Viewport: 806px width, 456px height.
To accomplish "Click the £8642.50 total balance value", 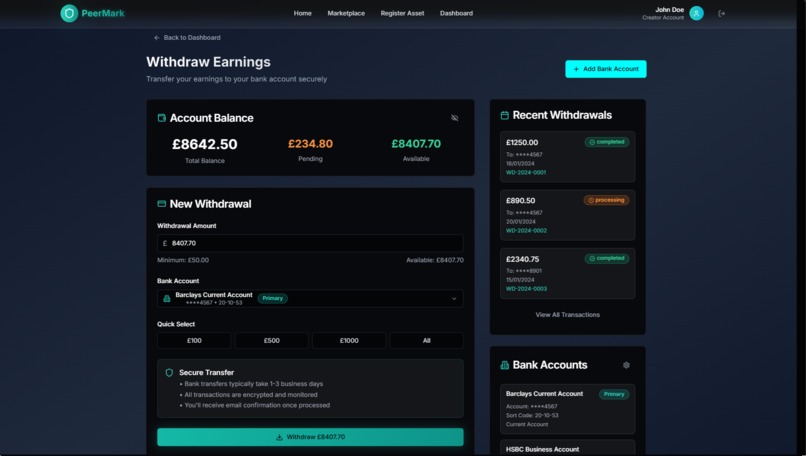I will click(205, 144).
